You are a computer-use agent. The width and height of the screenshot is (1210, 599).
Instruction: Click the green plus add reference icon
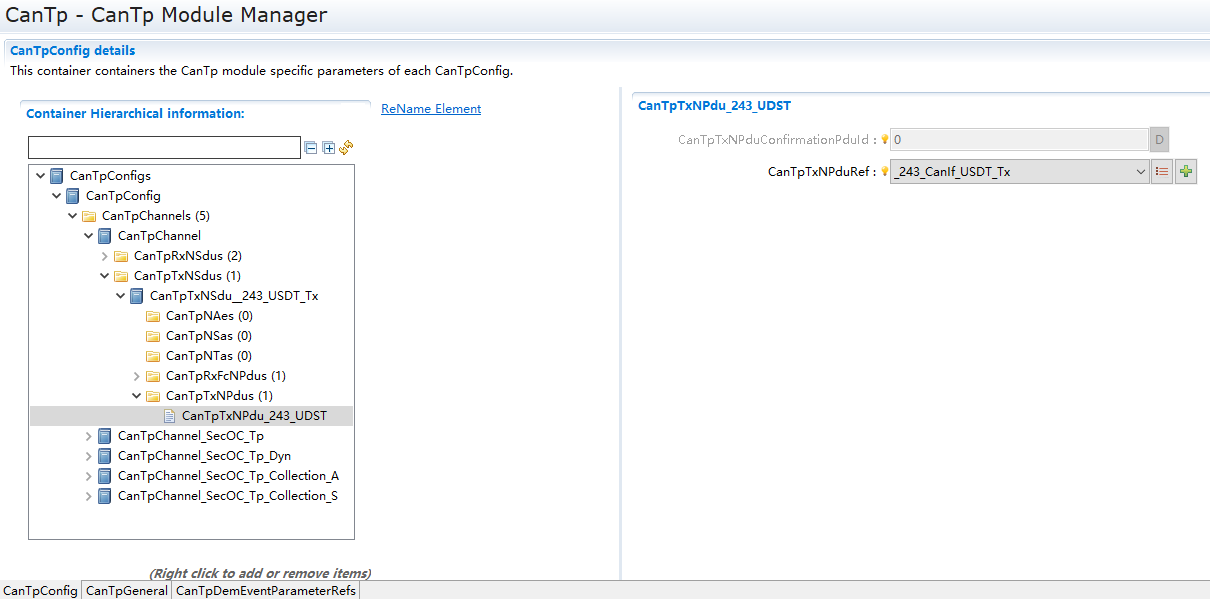pos(1186,172)
